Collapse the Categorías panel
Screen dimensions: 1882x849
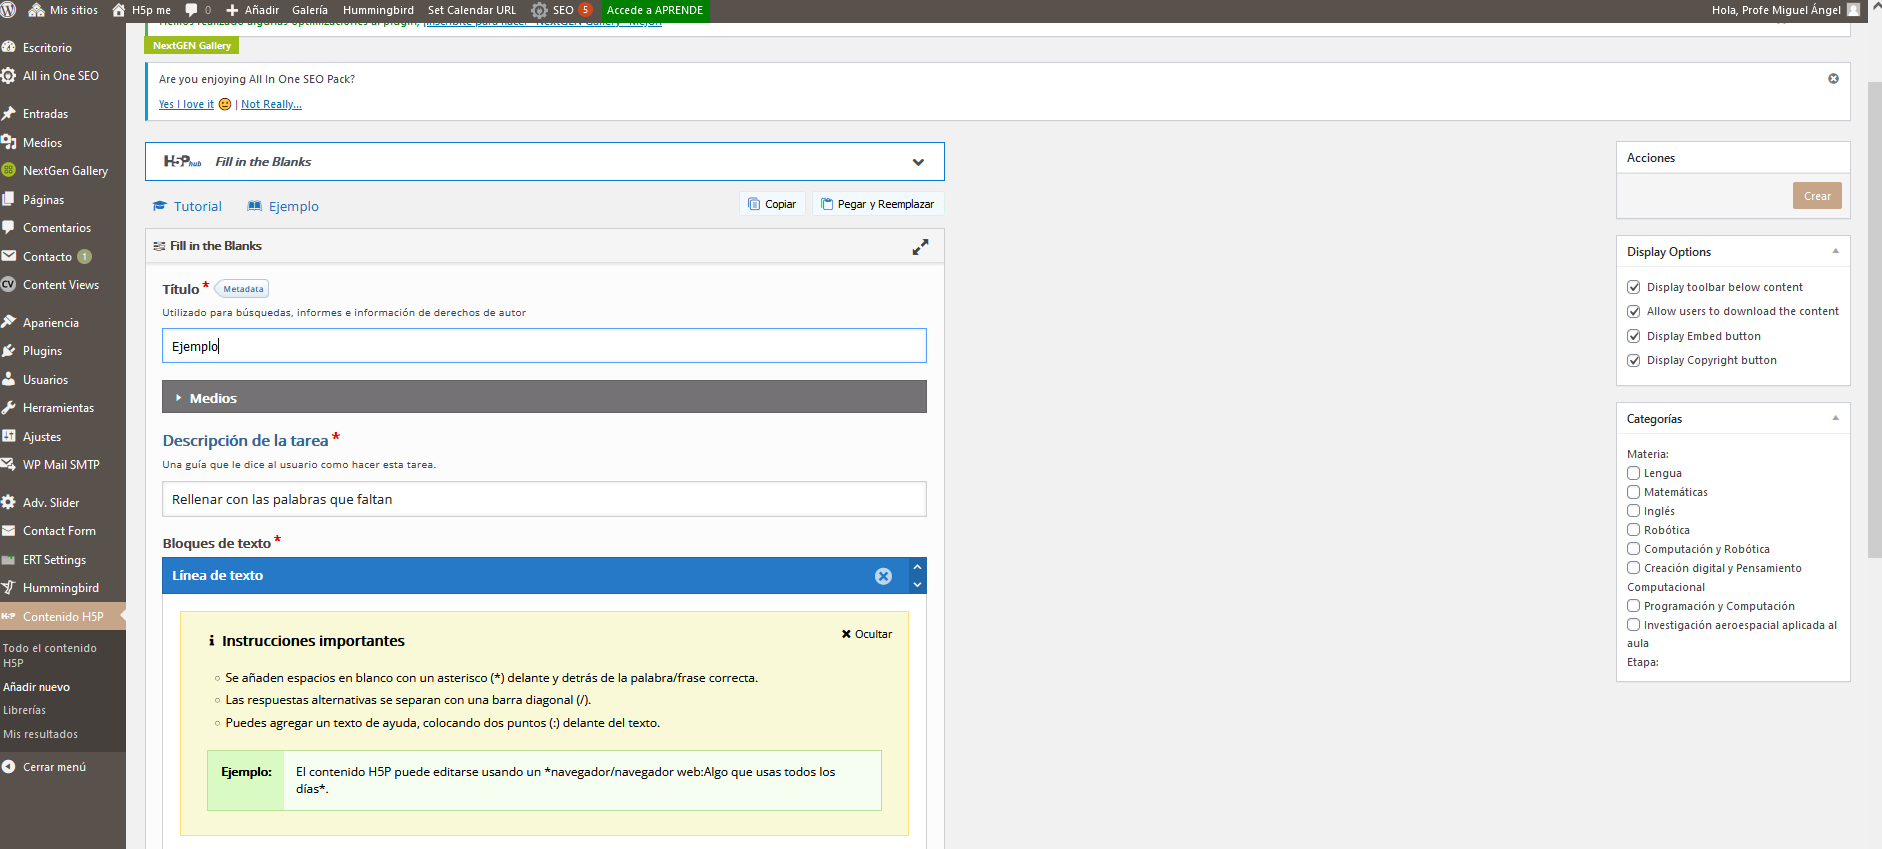tap(1835, 418)
